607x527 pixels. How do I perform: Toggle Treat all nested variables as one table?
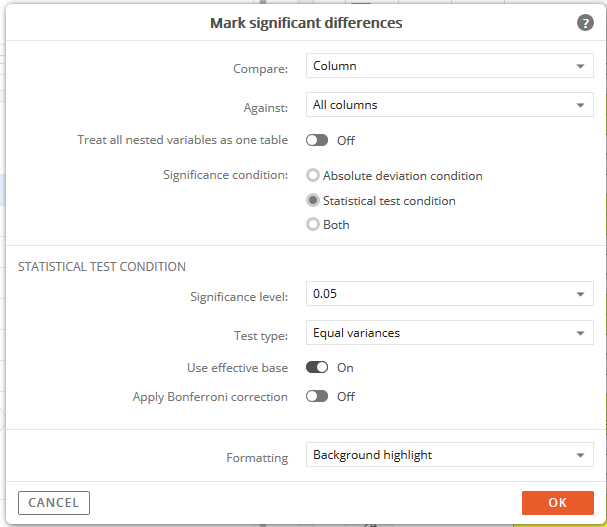coord(317,140)
